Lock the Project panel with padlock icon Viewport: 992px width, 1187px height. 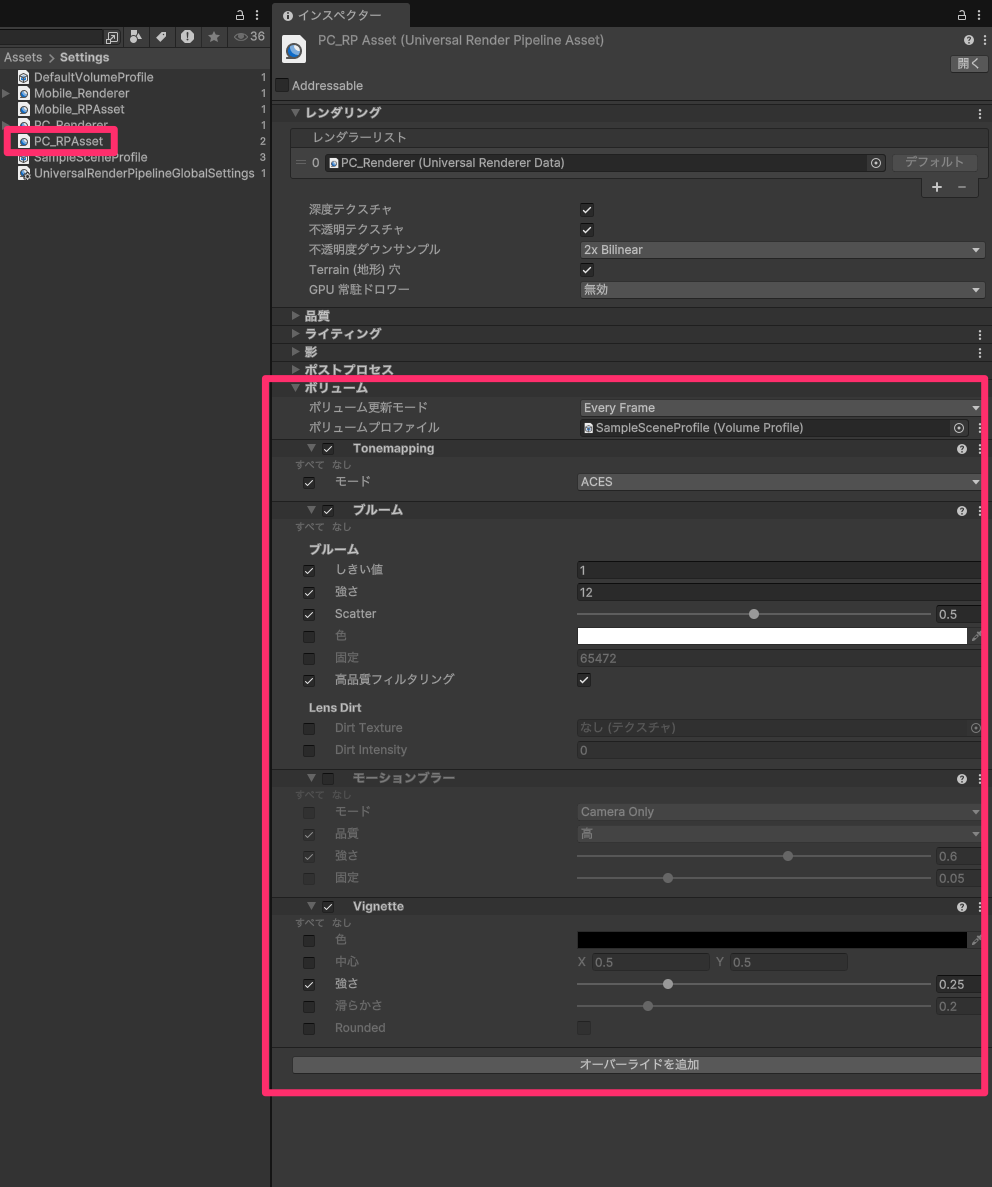click(x=239, y=14)
